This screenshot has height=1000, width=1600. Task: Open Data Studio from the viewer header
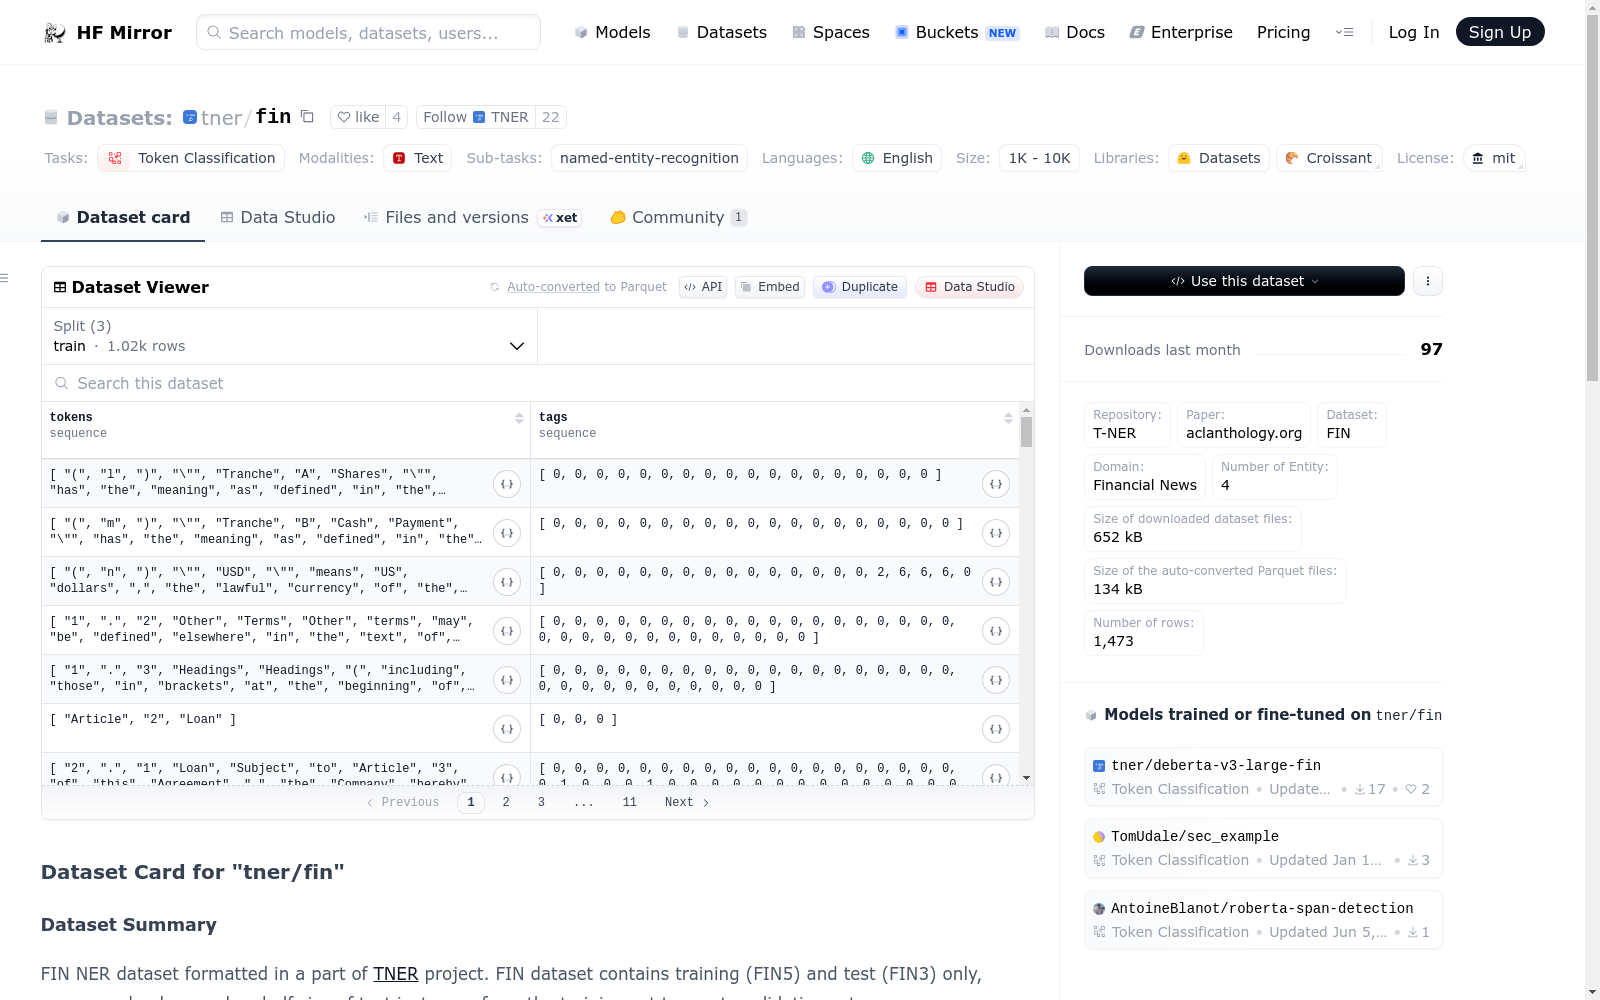pos(969,287)
